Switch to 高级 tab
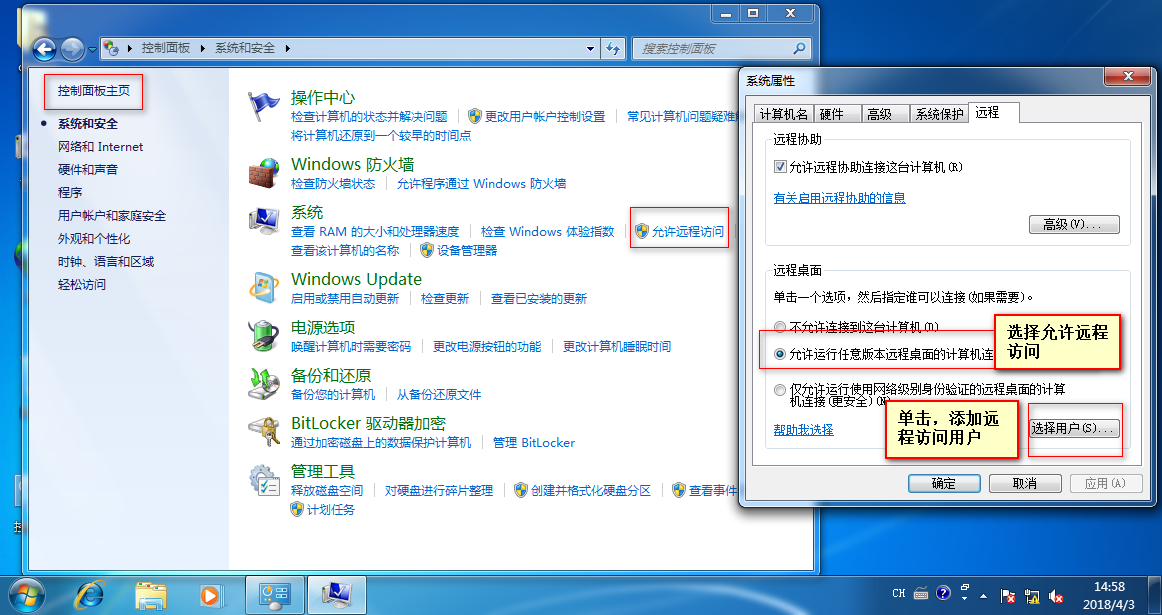Screen dimensions: 1162x615 [x=884, y=114]
